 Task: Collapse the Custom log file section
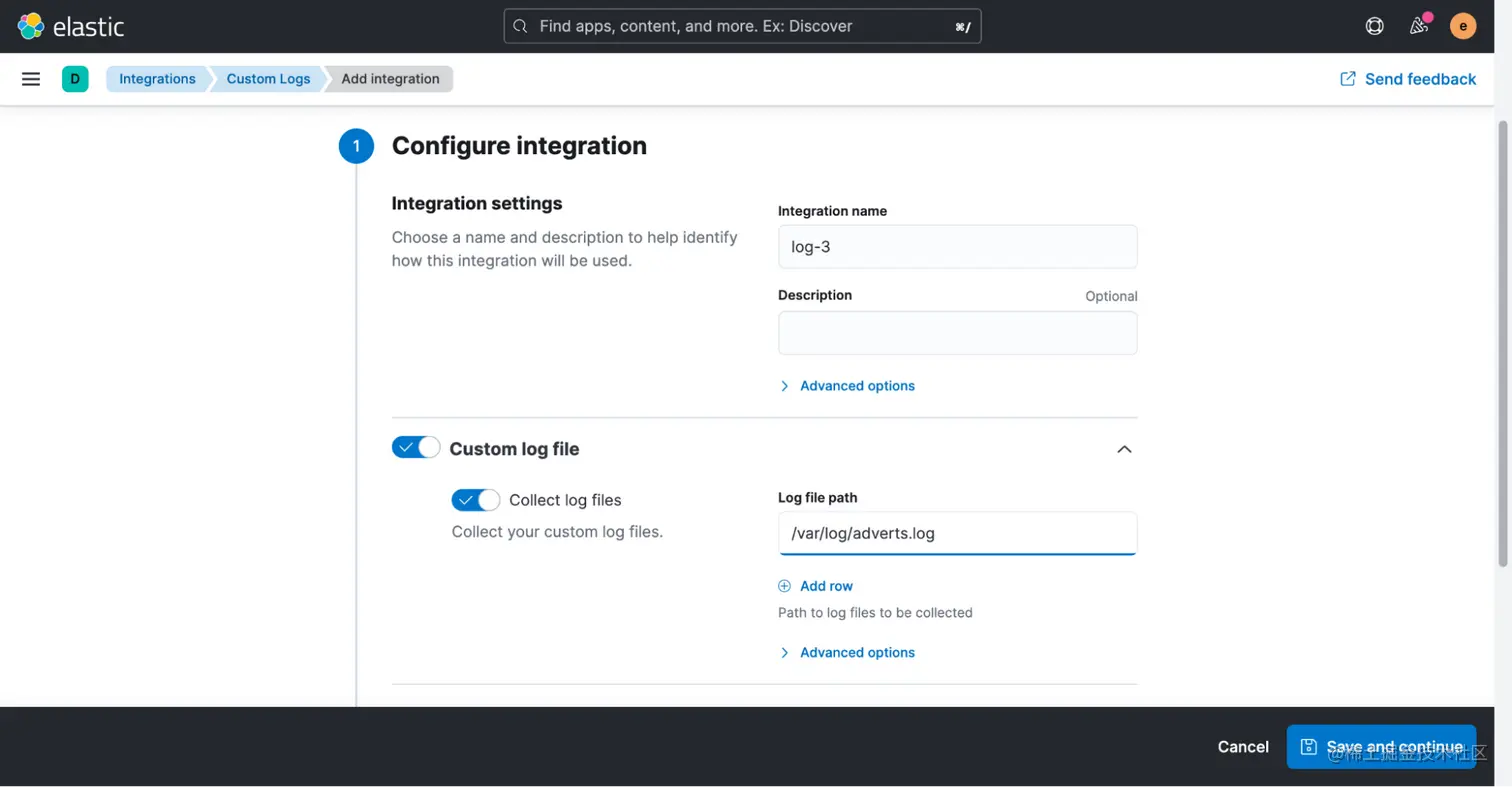pyautogui.click(x=1124, y=449)
